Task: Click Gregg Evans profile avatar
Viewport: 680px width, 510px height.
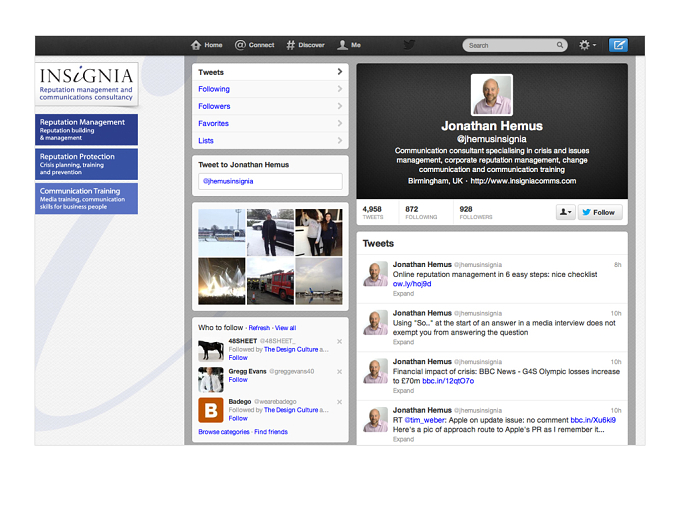Action: pyautogui.click(x=211, y=380)
